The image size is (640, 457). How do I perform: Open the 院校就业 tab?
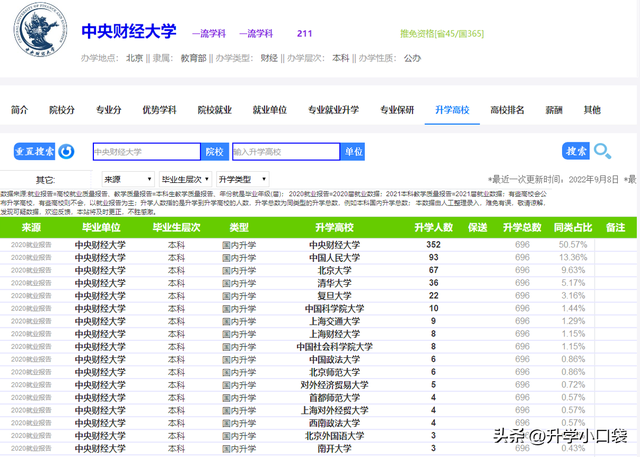(215, 110)
